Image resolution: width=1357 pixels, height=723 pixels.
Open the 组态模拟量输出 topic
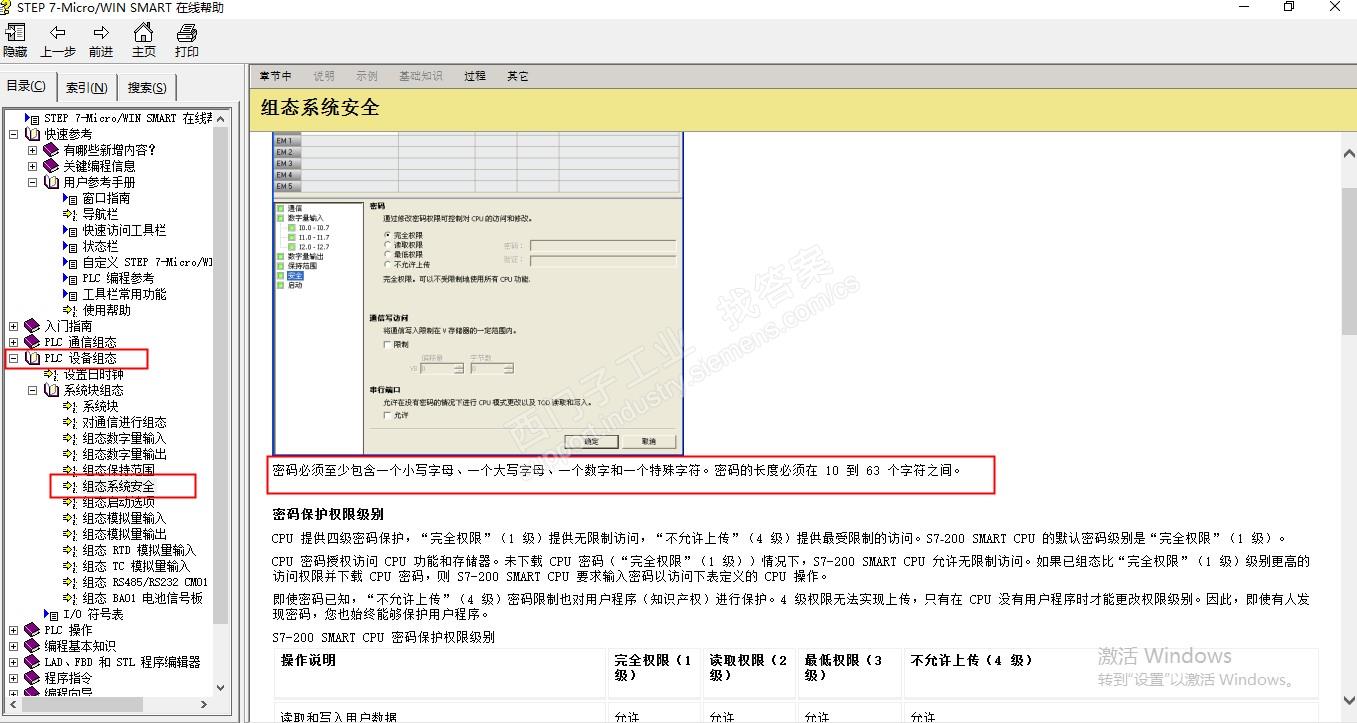click(124, 534)
